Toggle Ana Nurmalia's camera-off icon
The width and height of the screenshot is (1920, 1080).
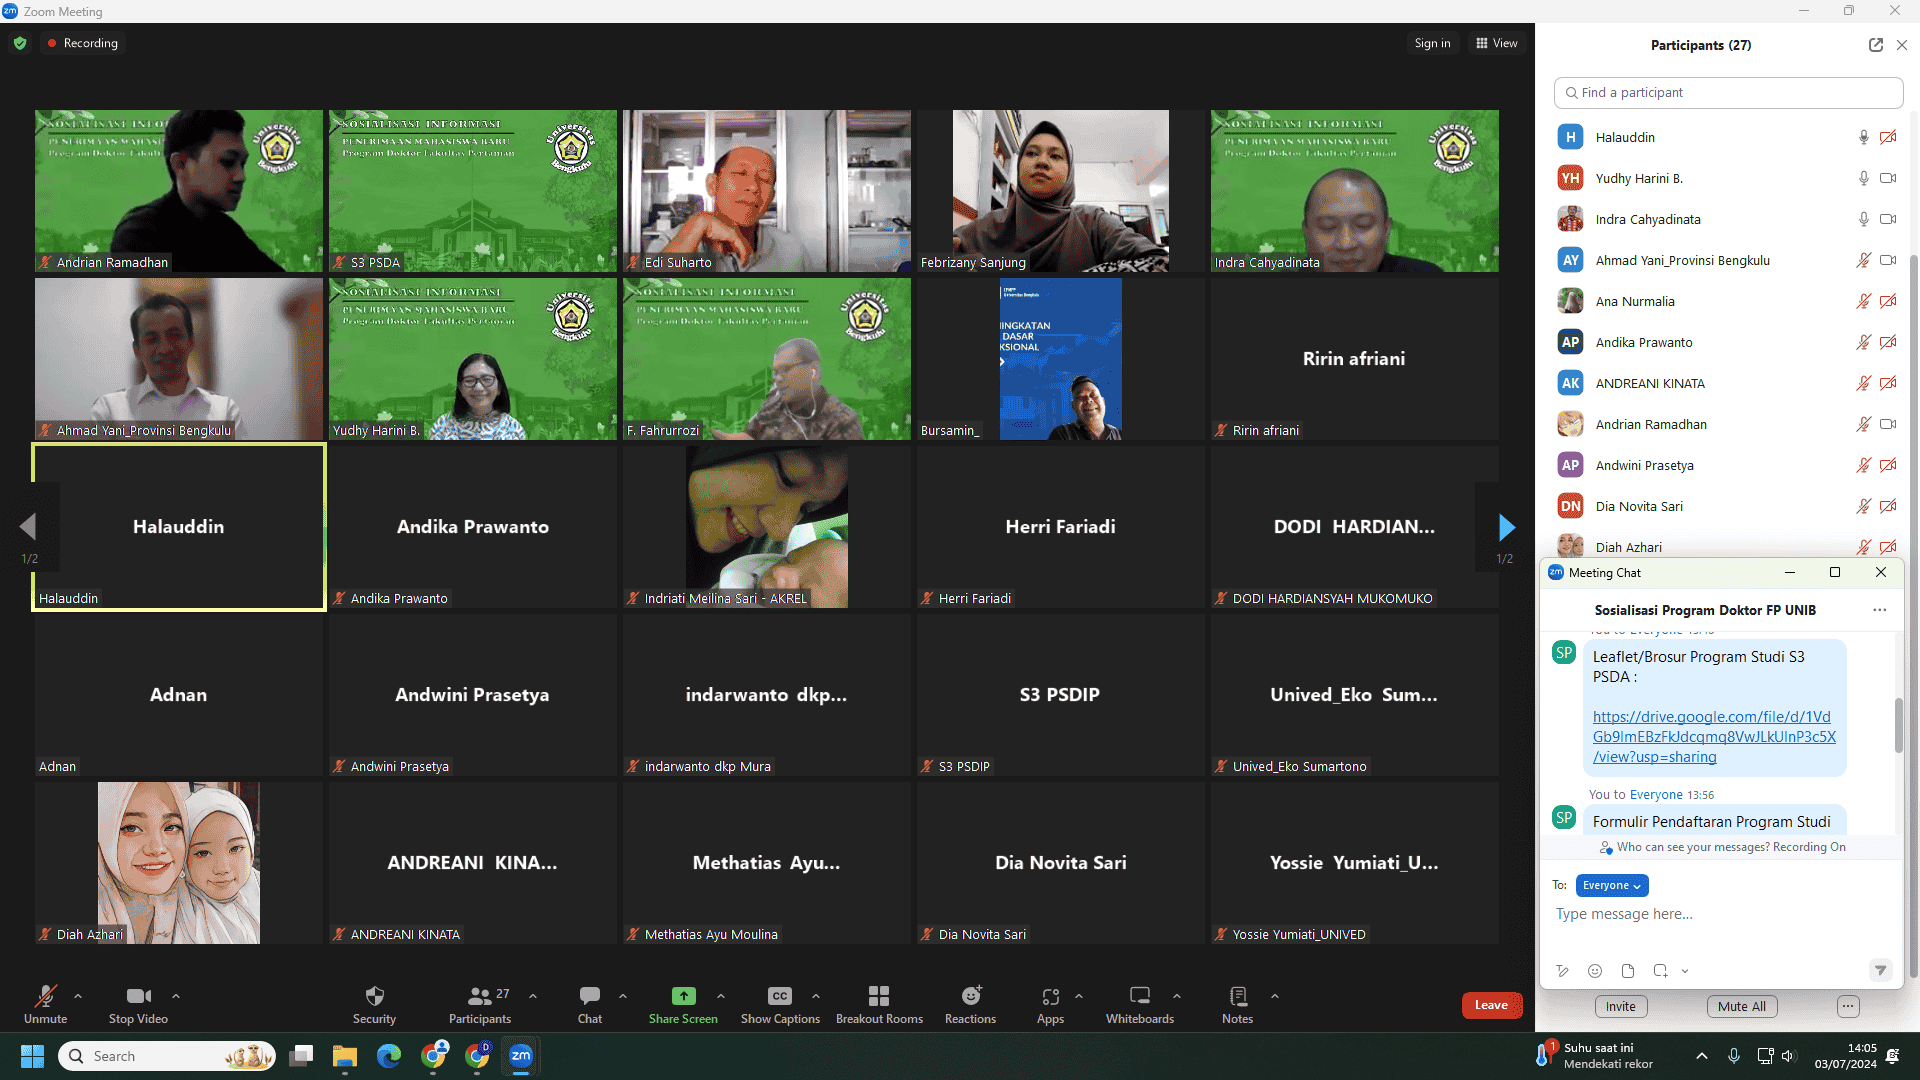coord(1888,301)
